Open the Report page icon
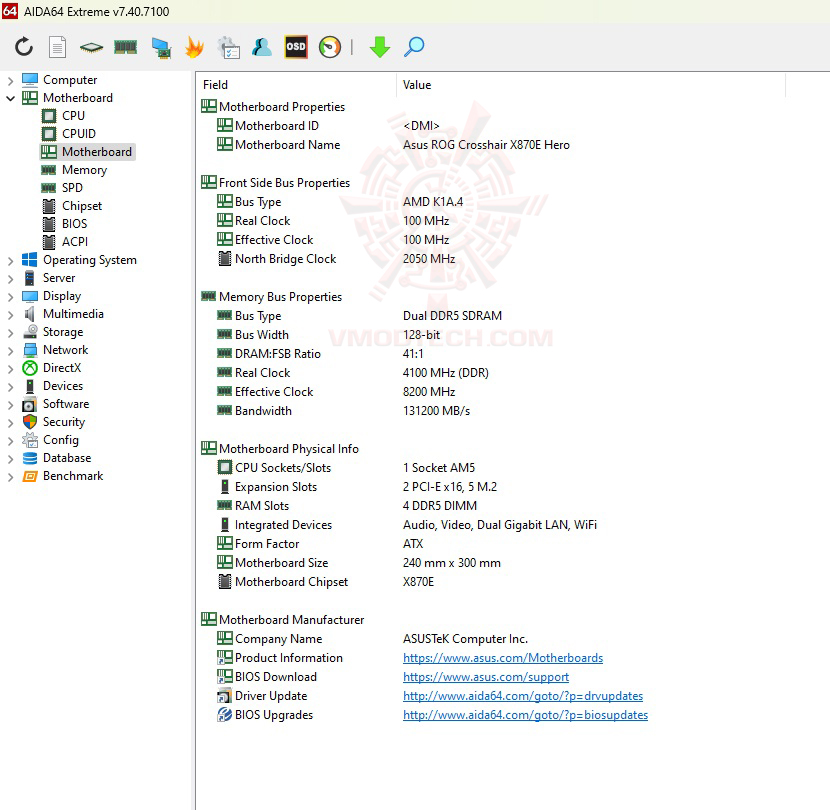This screenshot has height=810, width=830. [57, 47]
